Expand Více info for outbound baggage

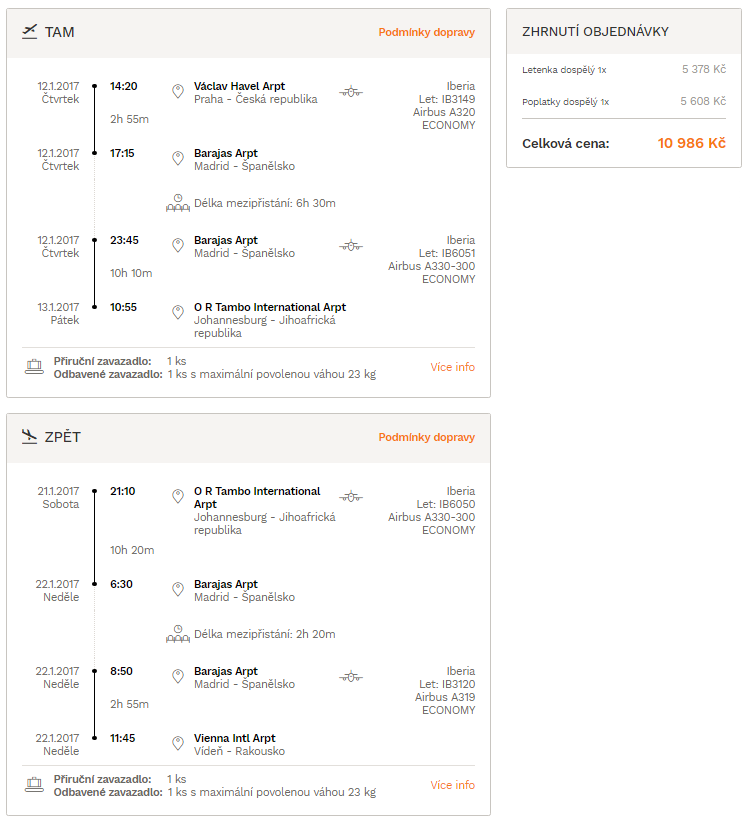[452, 367]
